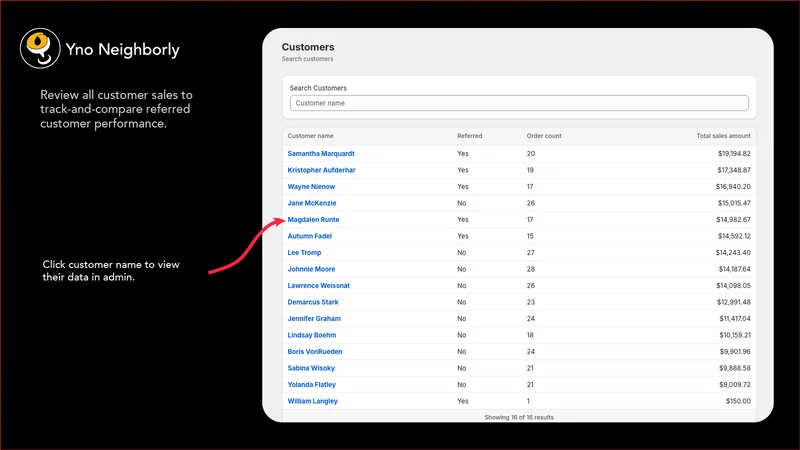Click the Yno Neighborly brand name

coord(122,49)
